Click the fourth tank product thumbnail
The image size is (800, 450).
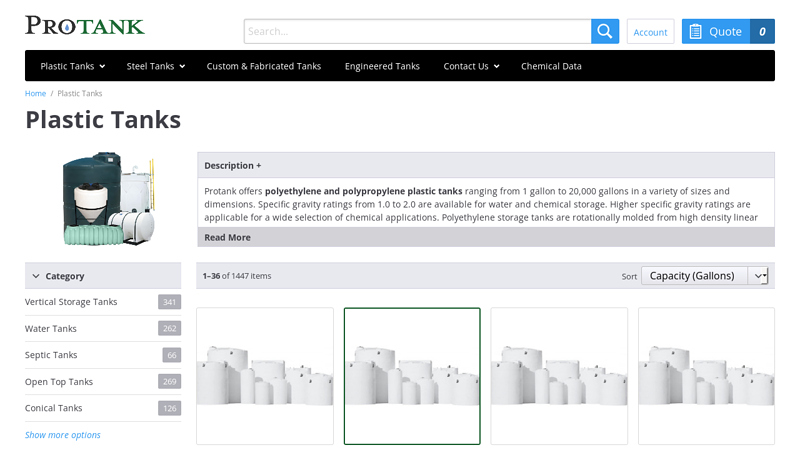click(x=706, y=376)
